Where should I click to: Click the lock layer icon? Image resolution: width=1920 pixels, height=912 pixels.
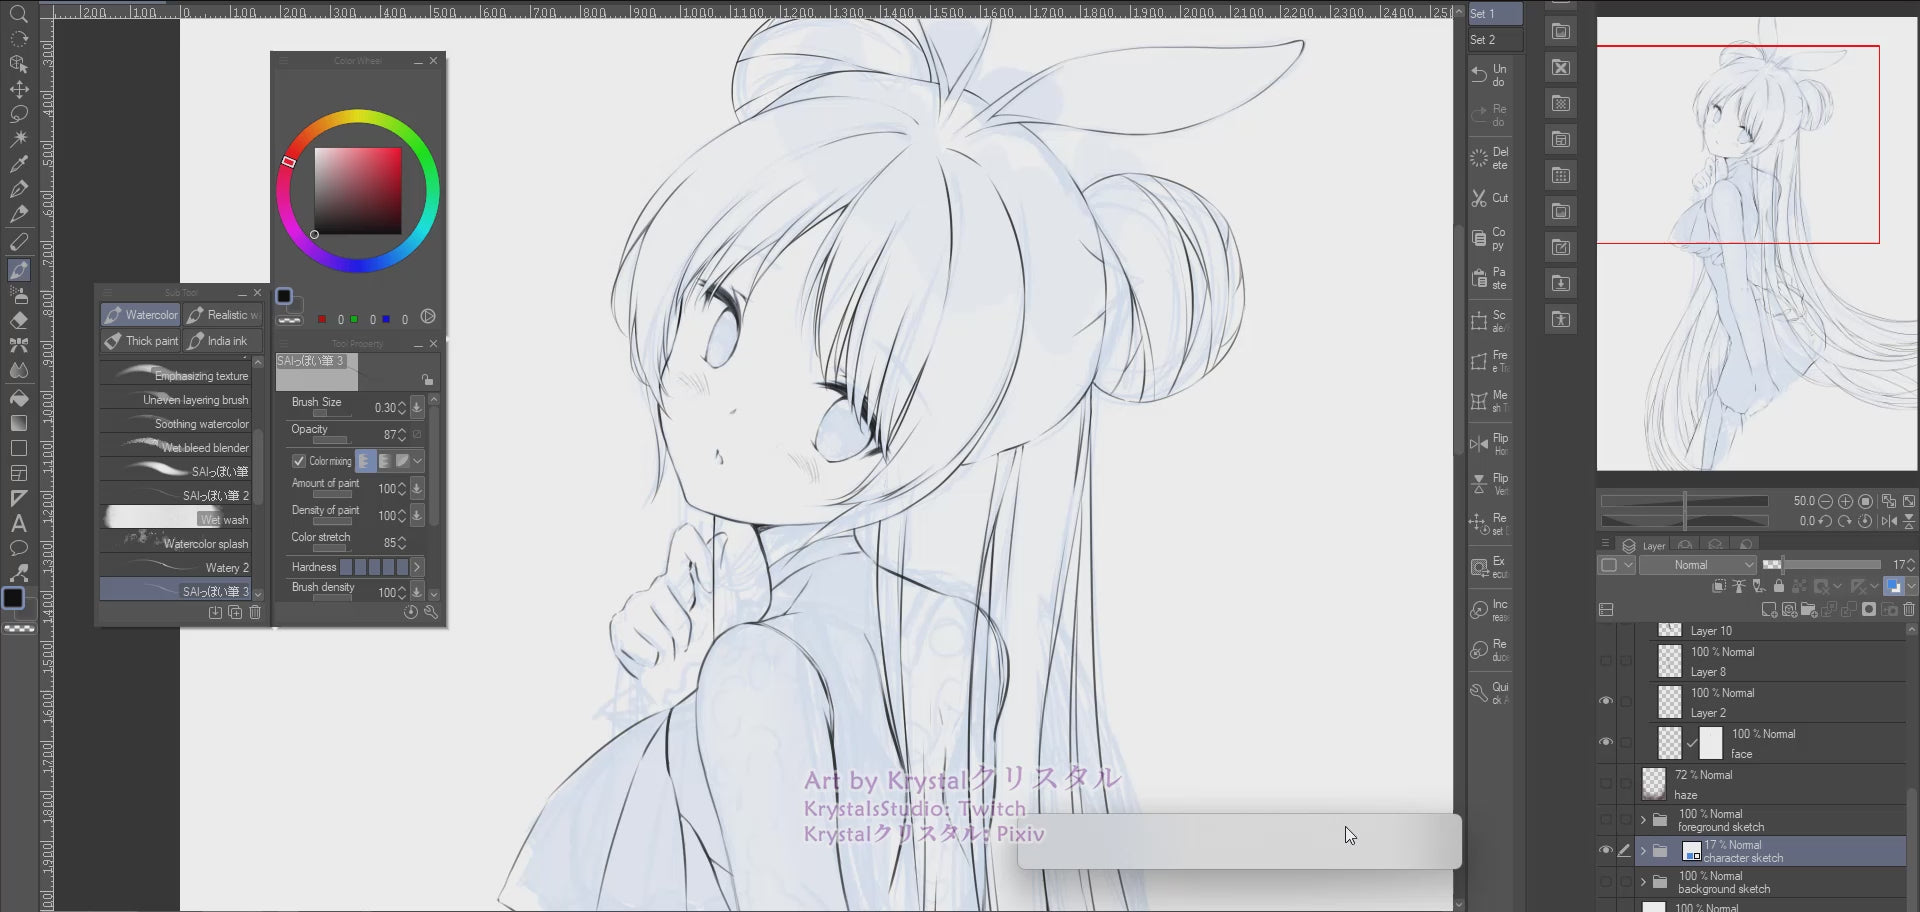1778,587
